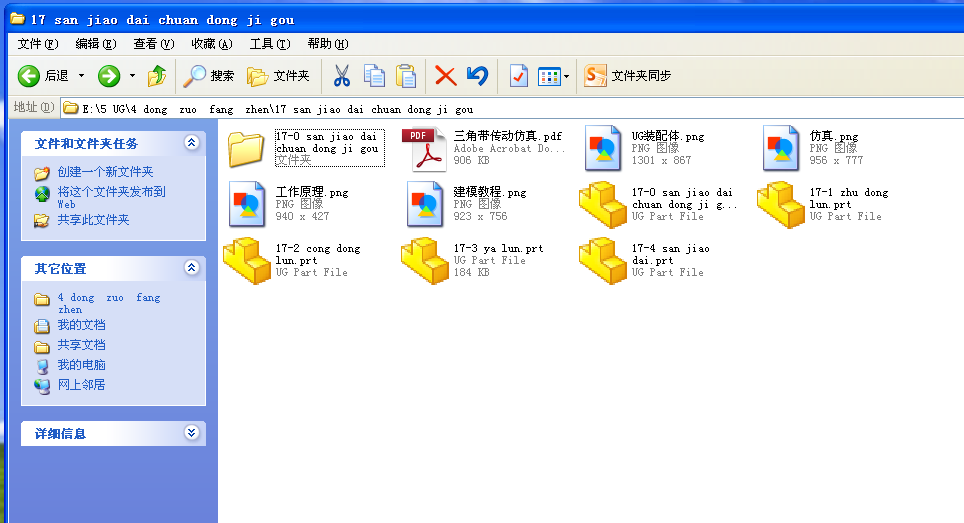Viewport: 964px width, 523px height.
Task: Open the Views dropdown button
Action: pyautogui.click(x=553, y=76)
